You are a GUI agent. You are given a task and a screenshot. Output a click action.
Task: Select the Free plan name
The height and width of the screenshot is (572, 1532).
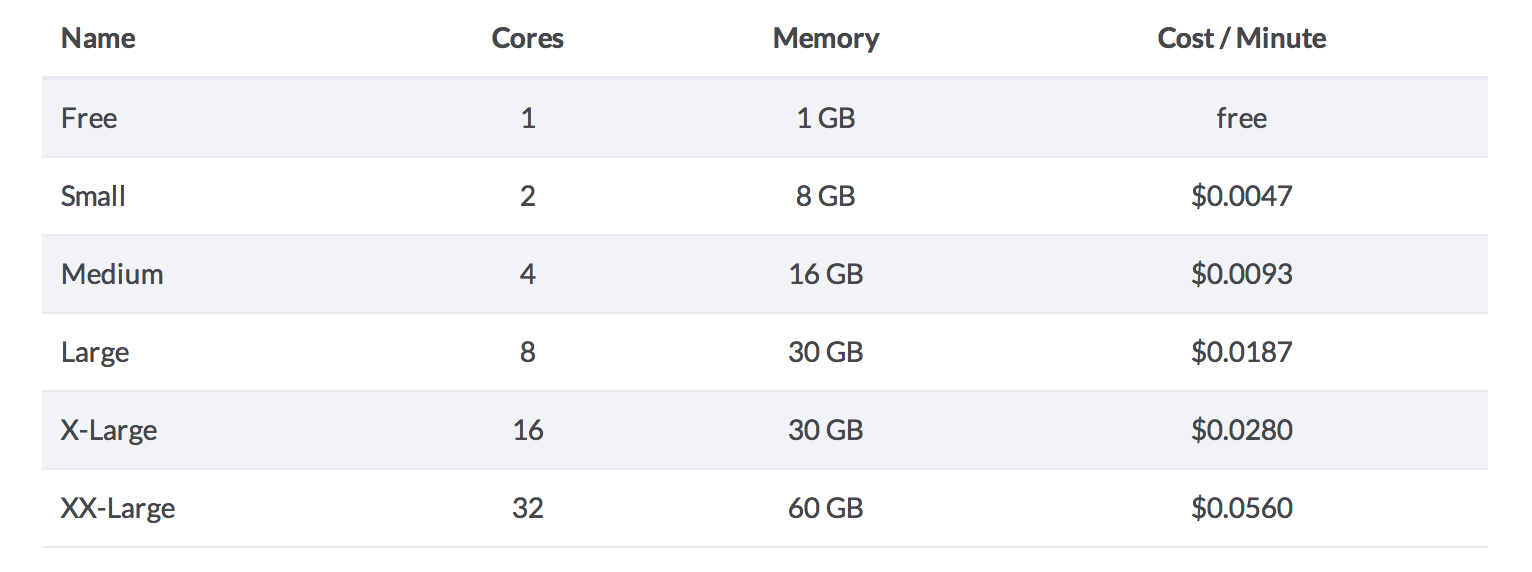(x=89, y=118)
